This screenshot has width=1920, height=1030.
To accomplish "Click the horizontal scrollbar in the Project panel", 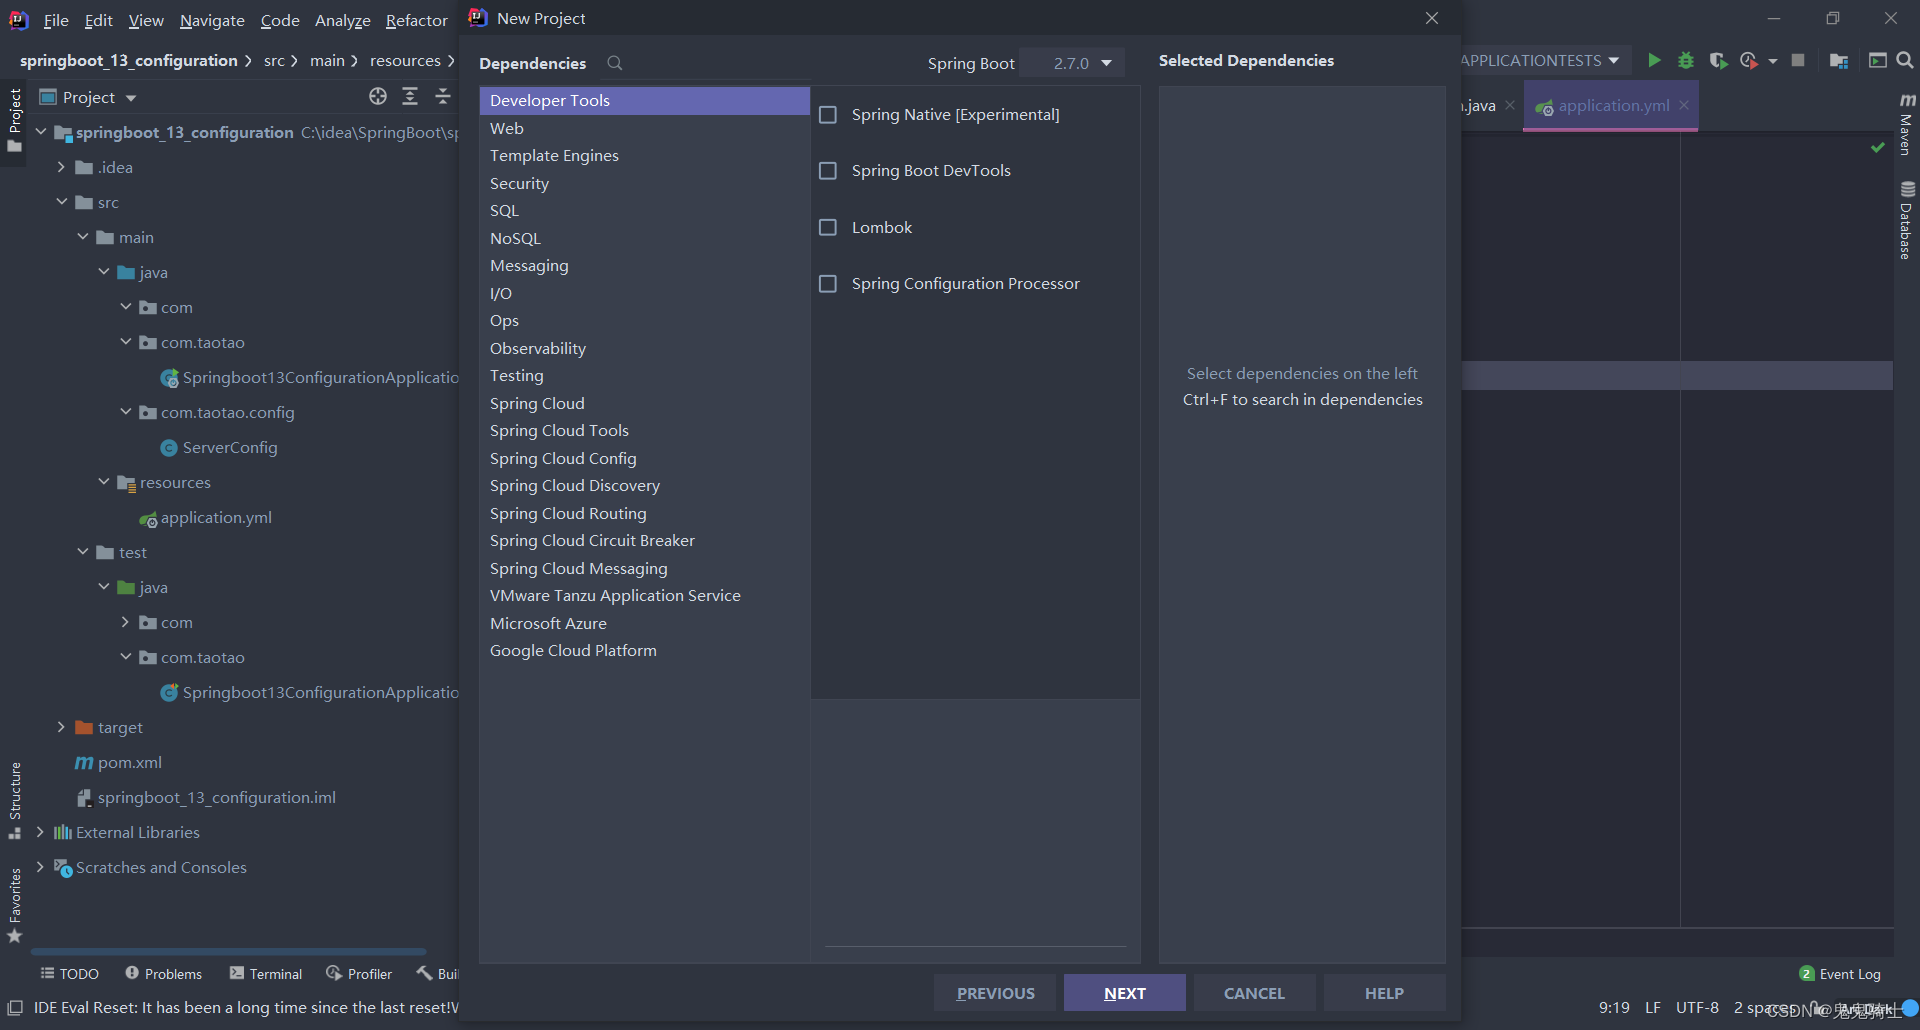I will coord(228,951).
